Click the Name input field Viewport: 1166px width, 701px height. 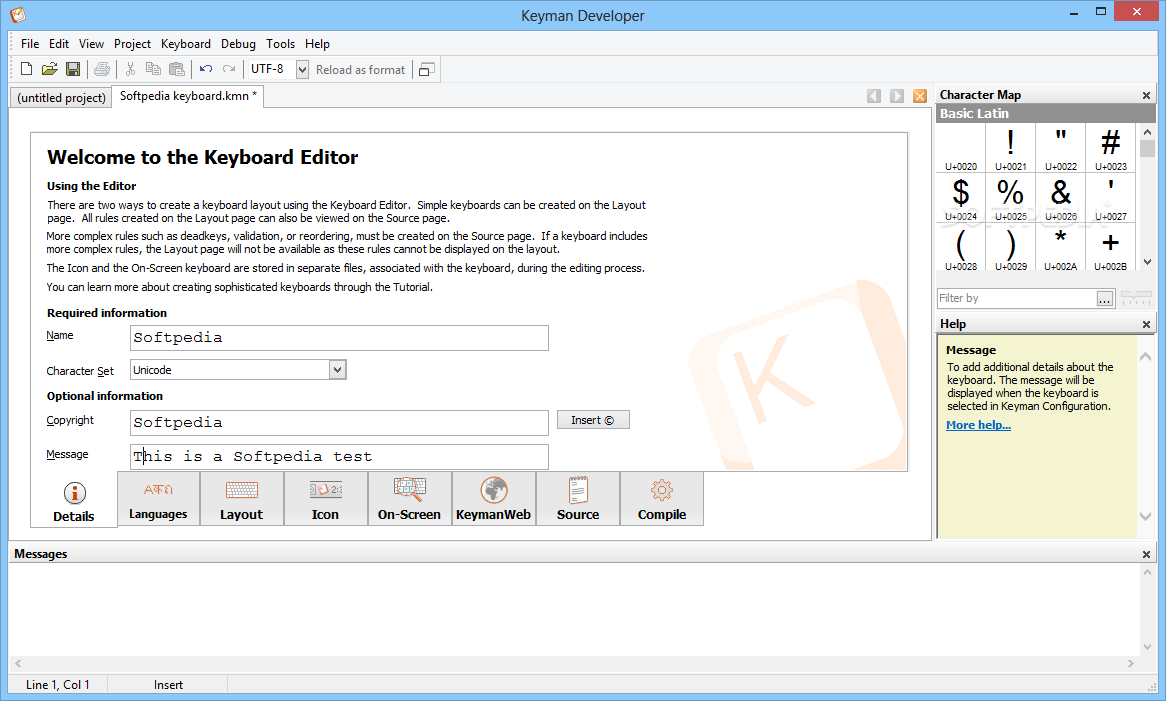point(339,337)
